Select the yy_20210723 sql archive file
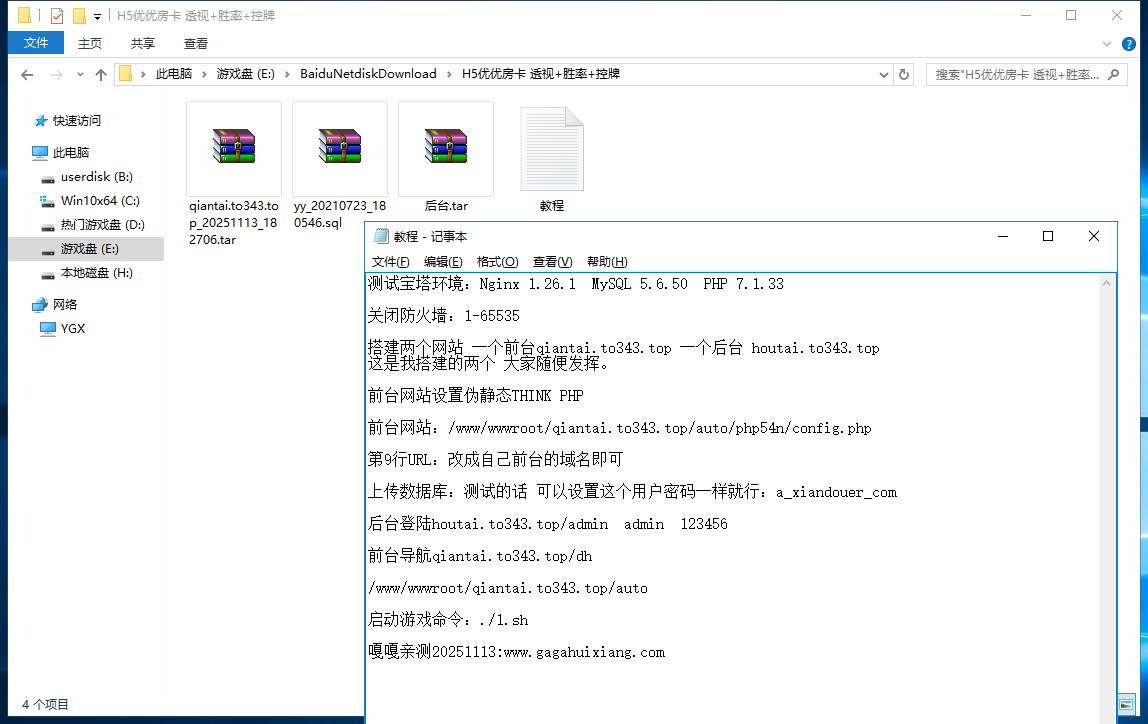 [339, 148]
